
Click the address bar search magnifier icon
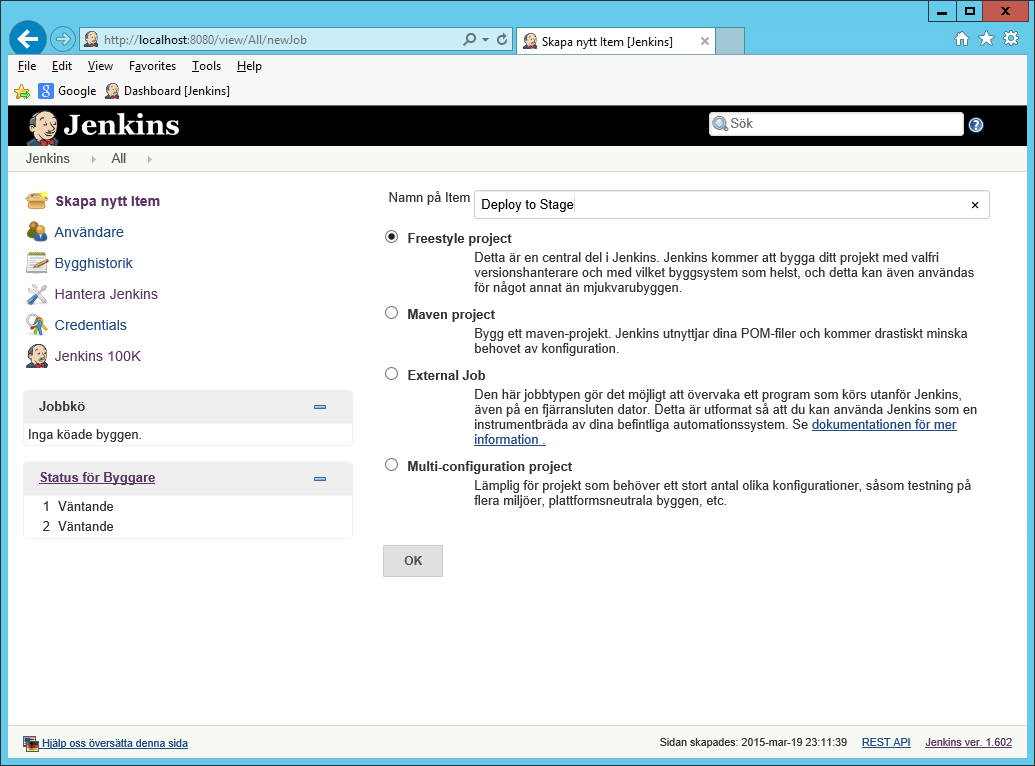pyautogui.click(x=469, y=39)
